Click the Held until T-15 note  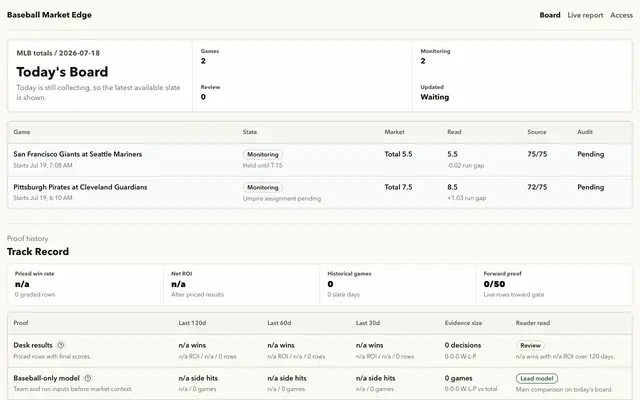(x=262, y=165)
